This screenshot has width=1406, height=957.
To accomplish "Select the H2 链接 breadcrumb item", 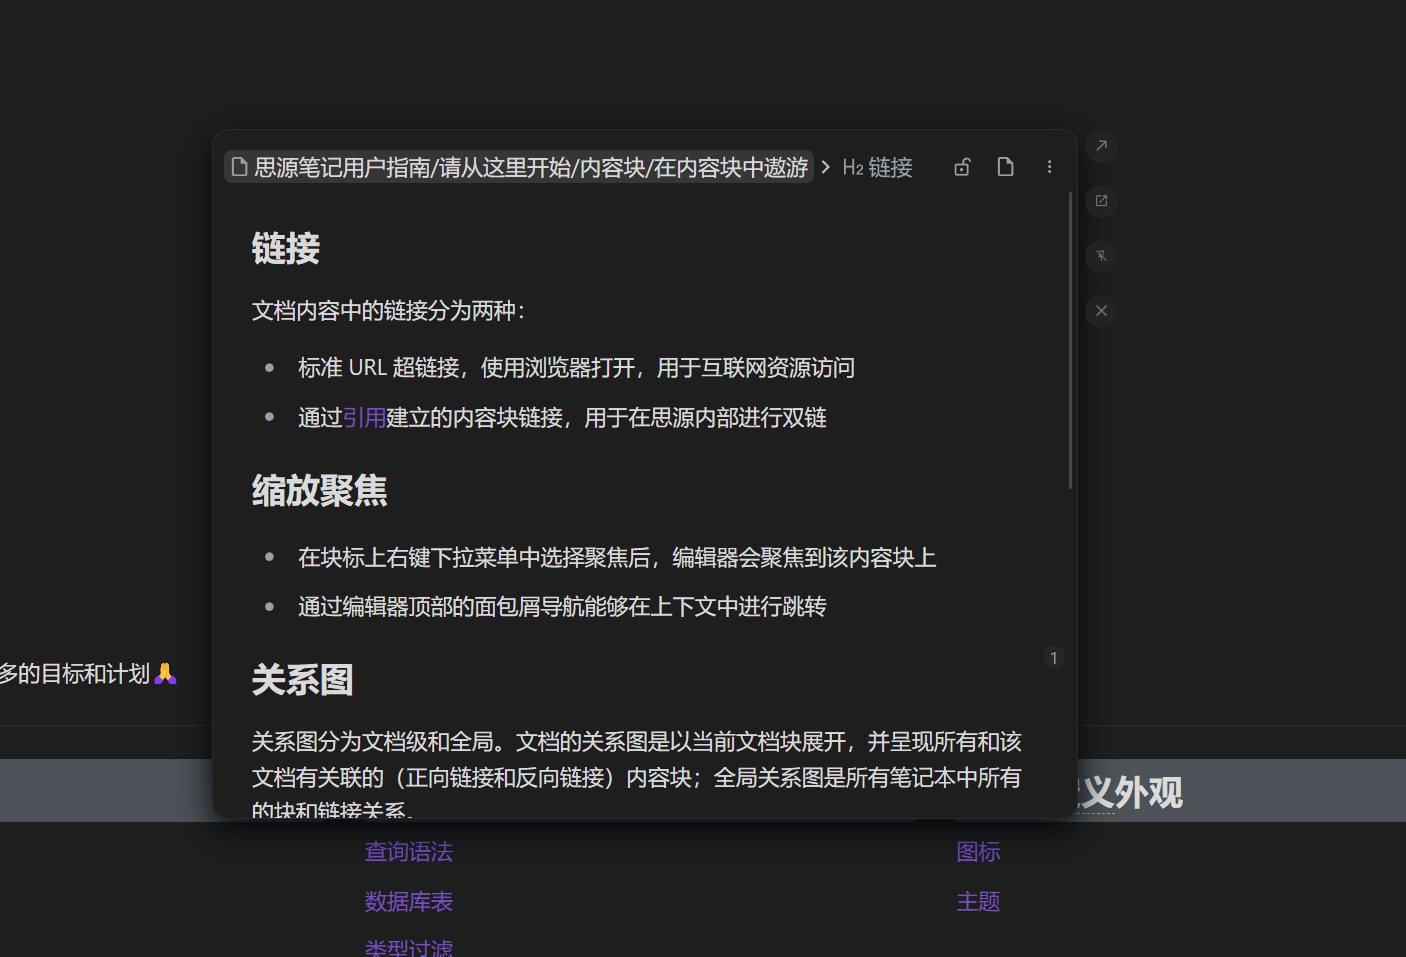I will pos(878,167).
